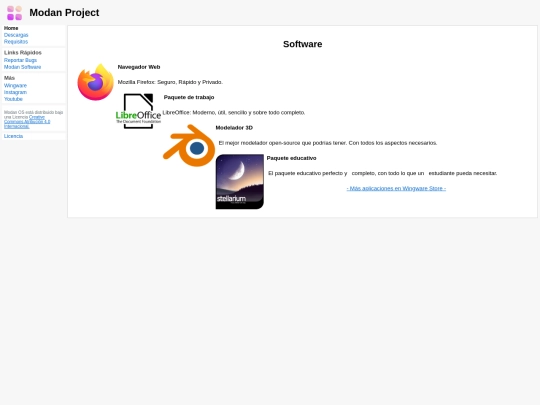Open the Requisitos link
Image resolution: width=540 pixels, height=405 pixels.
(x=16, y=42)
